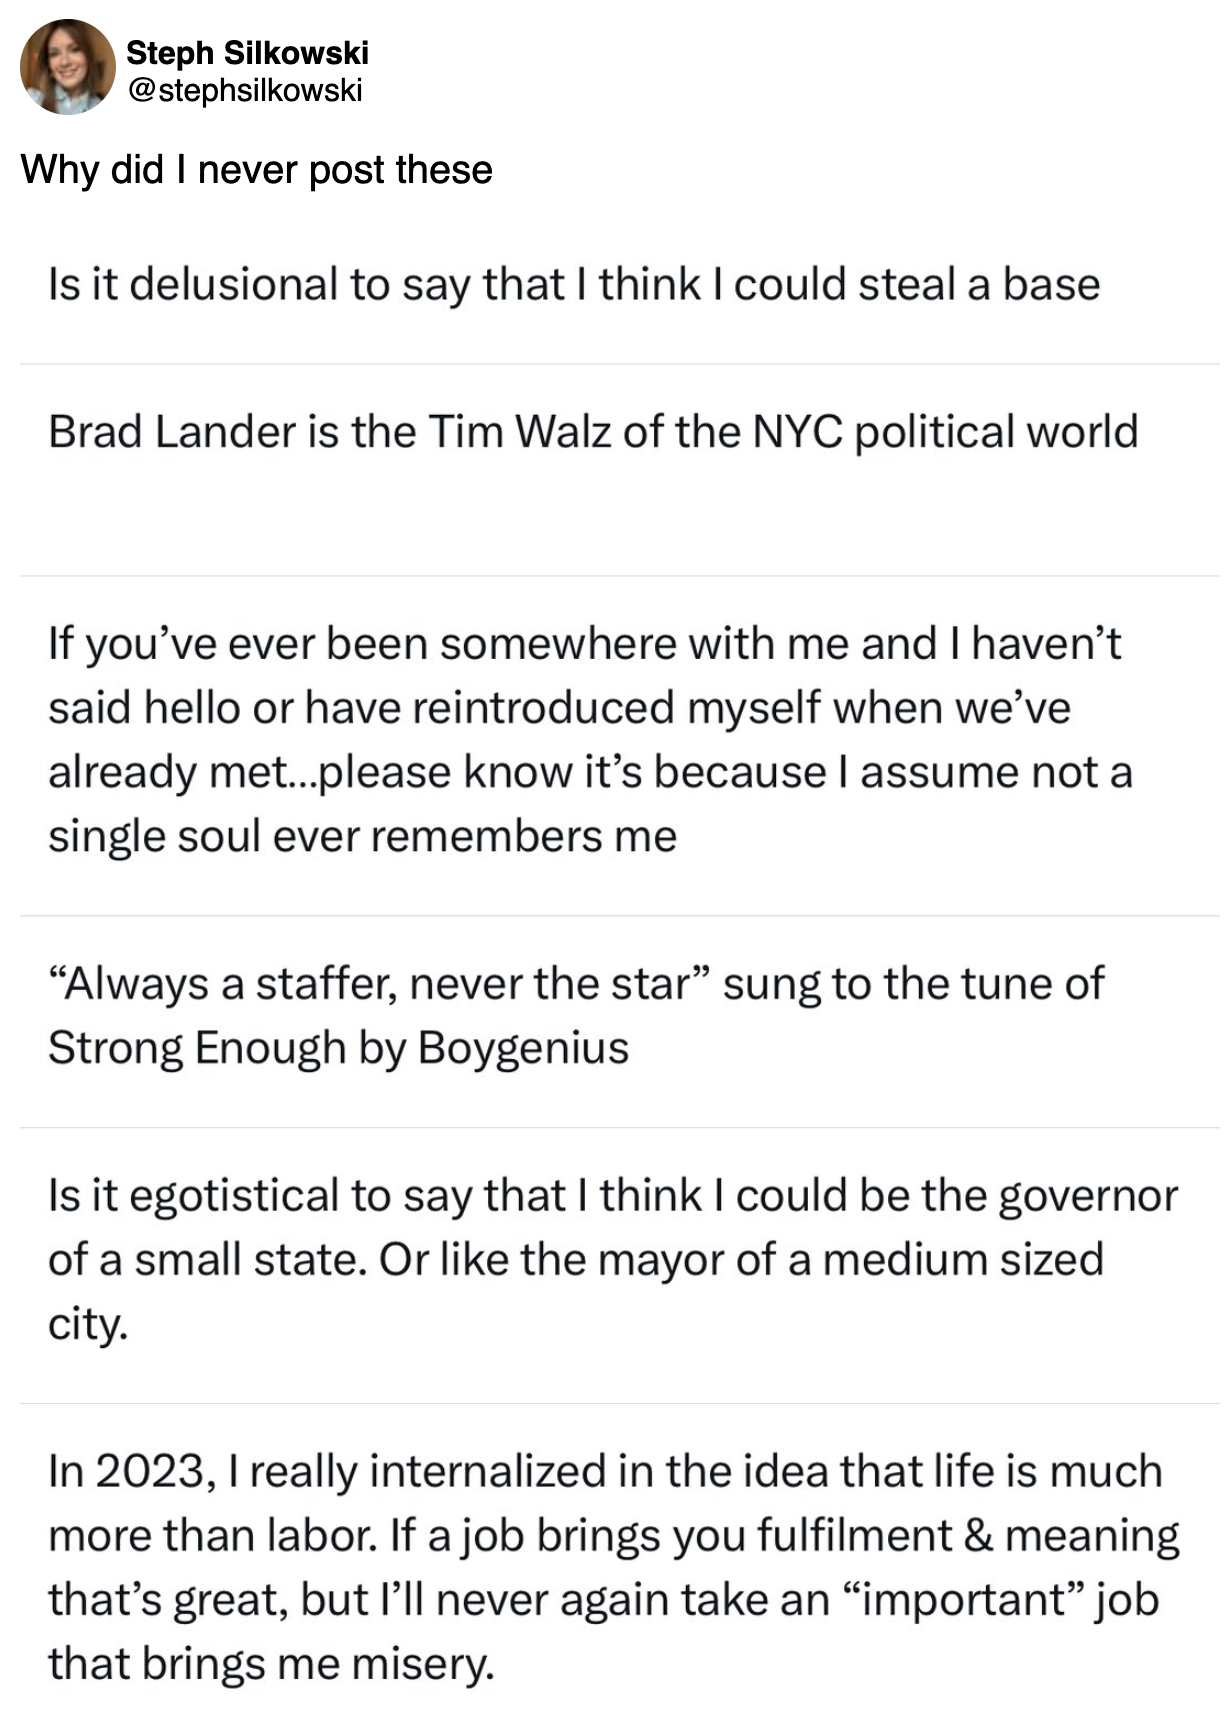Viewport: 1232px width, 1734px height.
Task: Open the Brad Lander draft tweet
Action: [x=592, y=432]
